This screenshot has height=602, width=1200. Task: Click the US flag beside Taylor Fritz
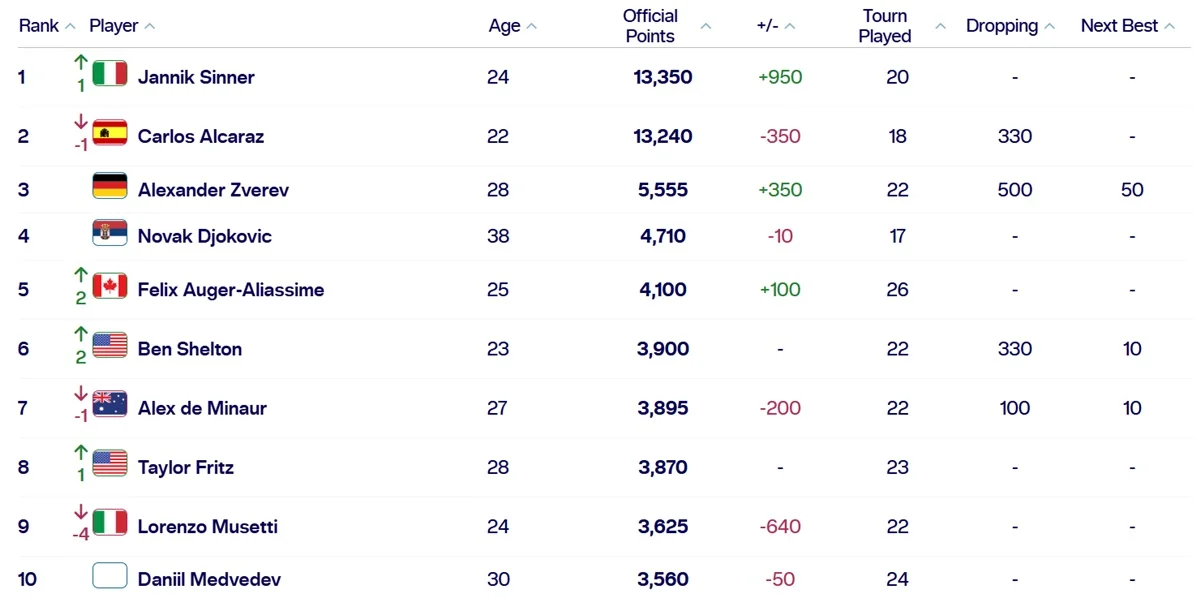[110, 464]
